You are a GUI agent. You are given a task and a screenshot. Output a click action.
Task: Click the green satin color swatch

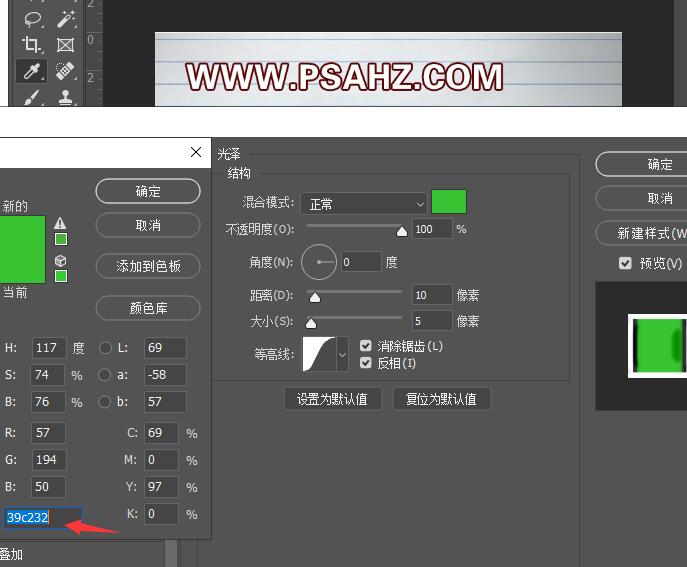(449, 202)
